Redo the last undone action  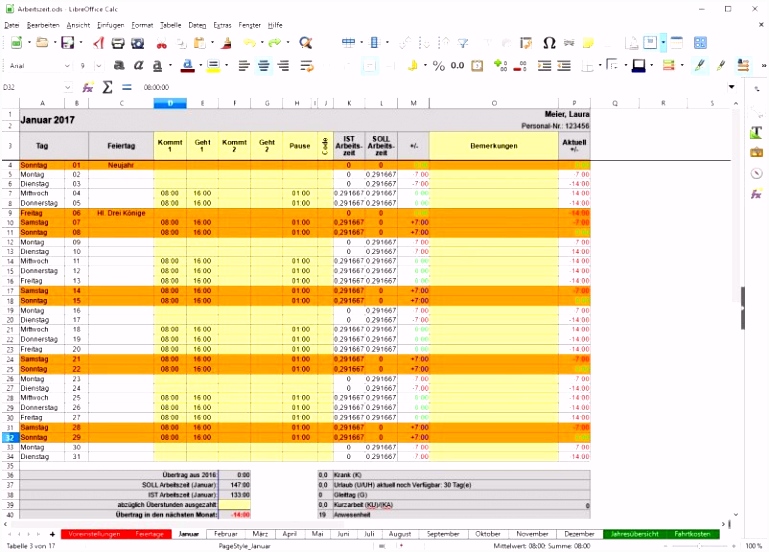275,43
